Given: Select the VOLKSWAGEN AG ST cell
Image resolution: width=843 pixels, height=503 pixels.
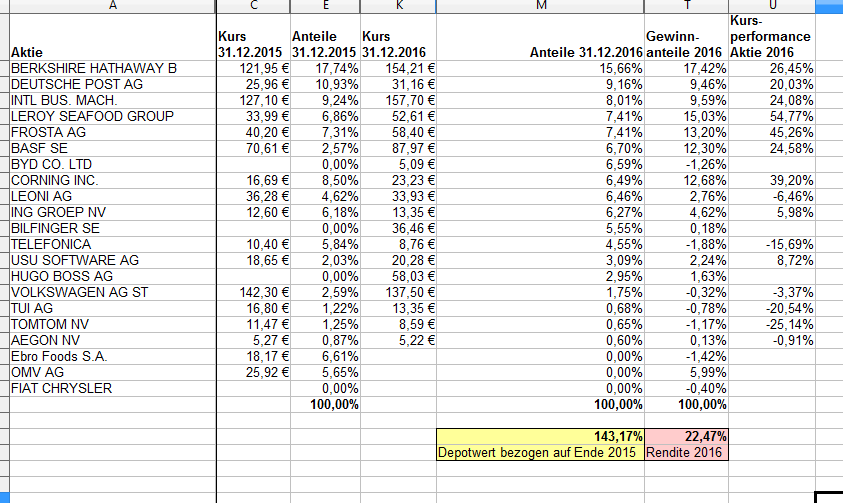Looking at the screenshot, I should point(112,292).
